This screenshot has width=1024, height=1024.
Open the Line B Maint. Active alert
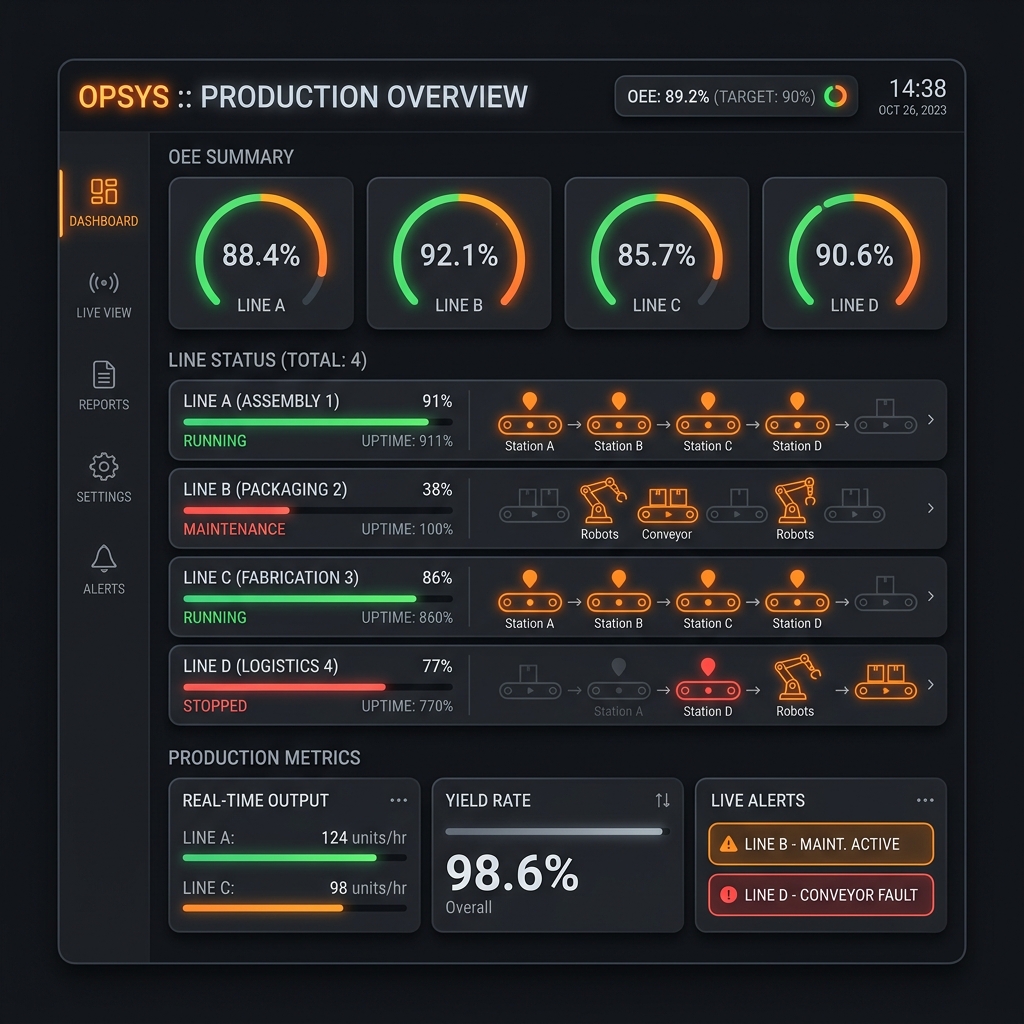(821, 844)
